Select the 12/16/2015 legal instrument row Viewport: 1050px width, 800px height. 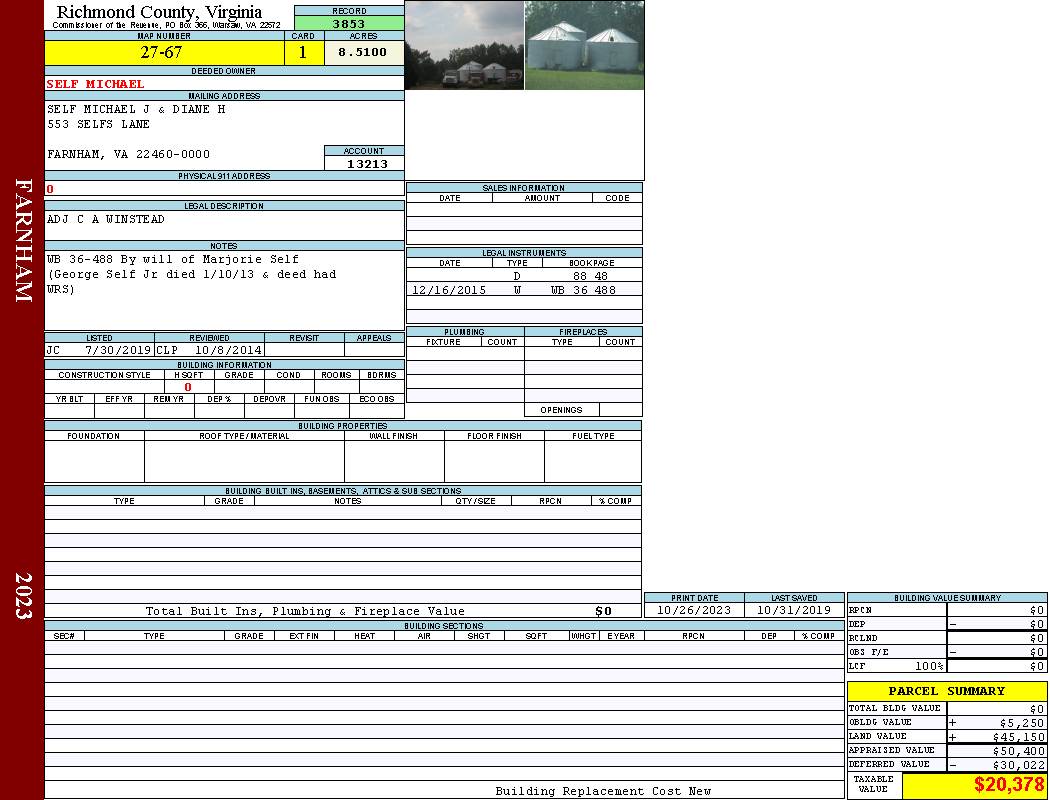pyautogui.click(x=524, y=290)
